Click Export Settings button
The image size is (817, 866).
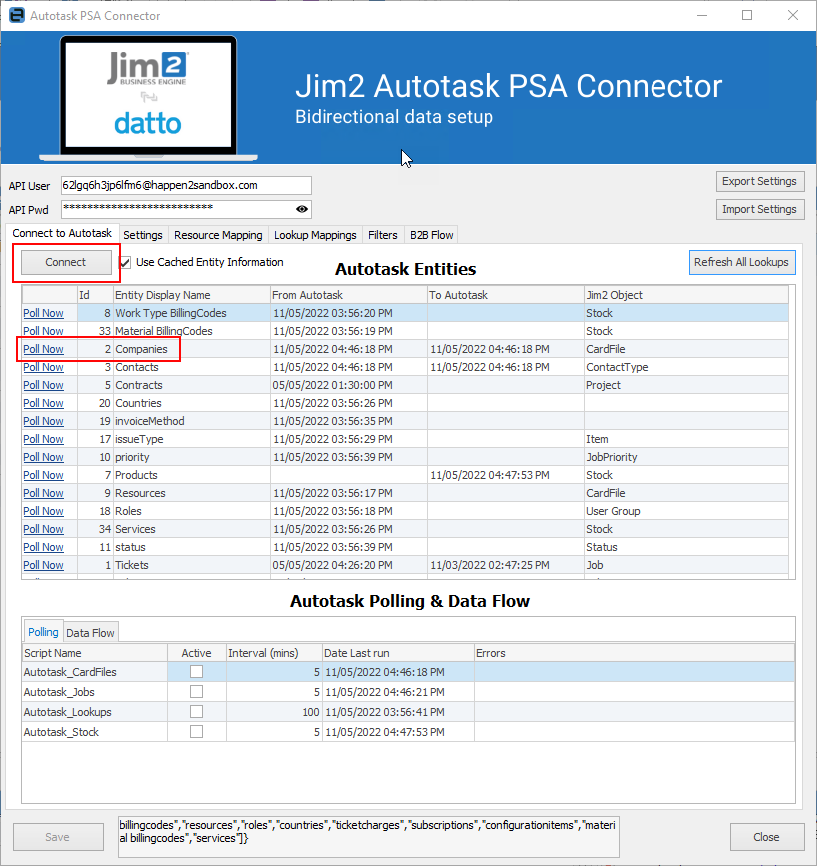coord(760,181)
